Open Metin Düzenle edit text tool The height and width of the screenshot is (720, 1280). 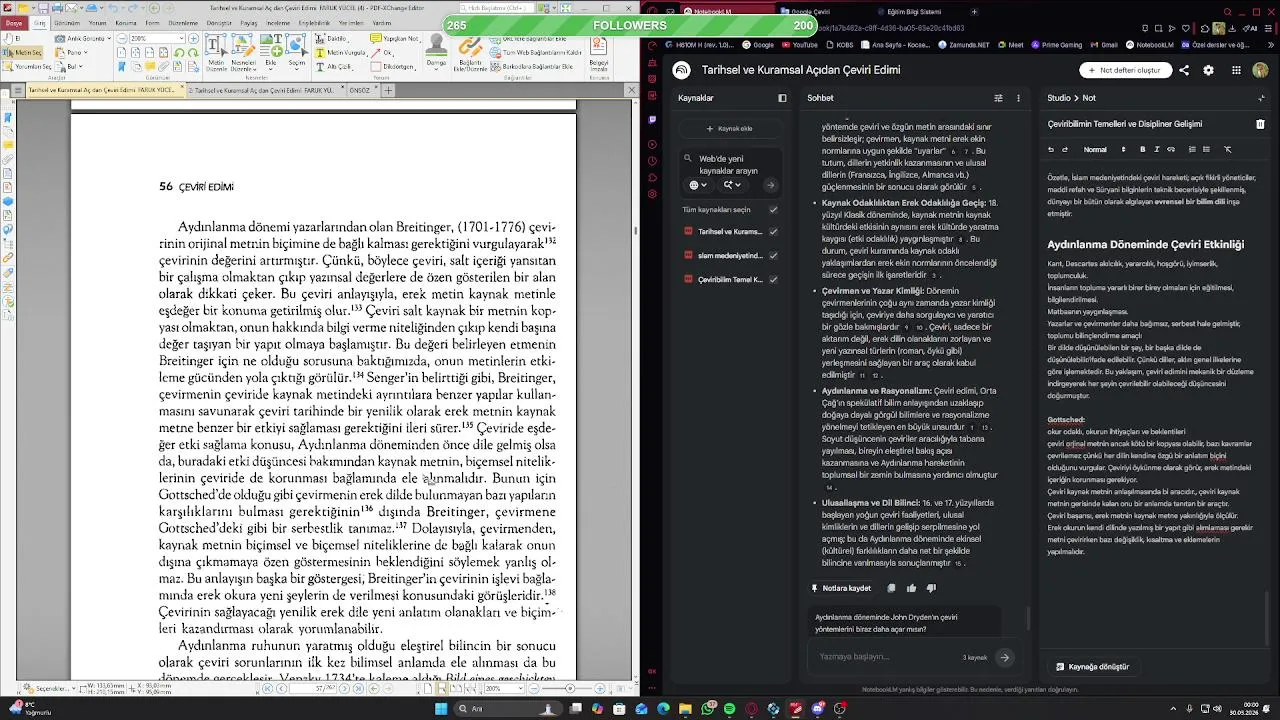click(x=216, y=52)
